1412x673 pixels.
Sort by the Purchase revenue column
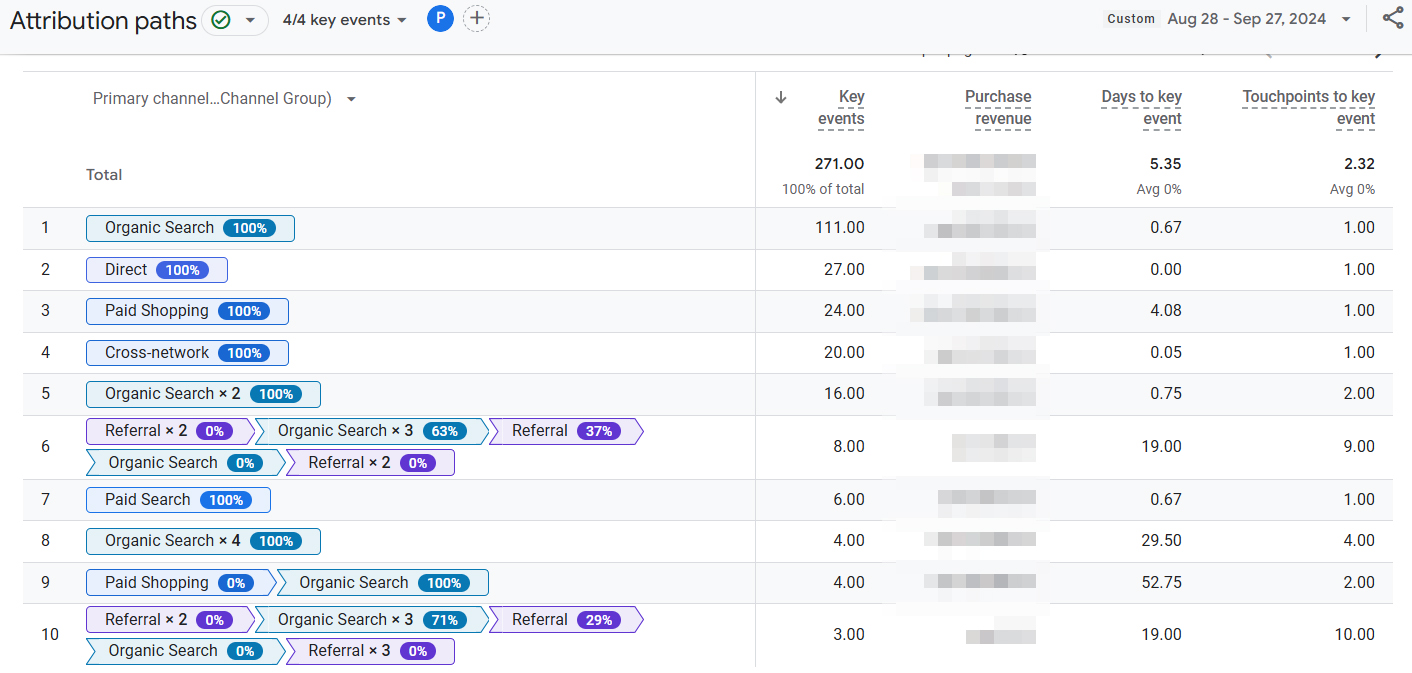click(x=998, y=107)
